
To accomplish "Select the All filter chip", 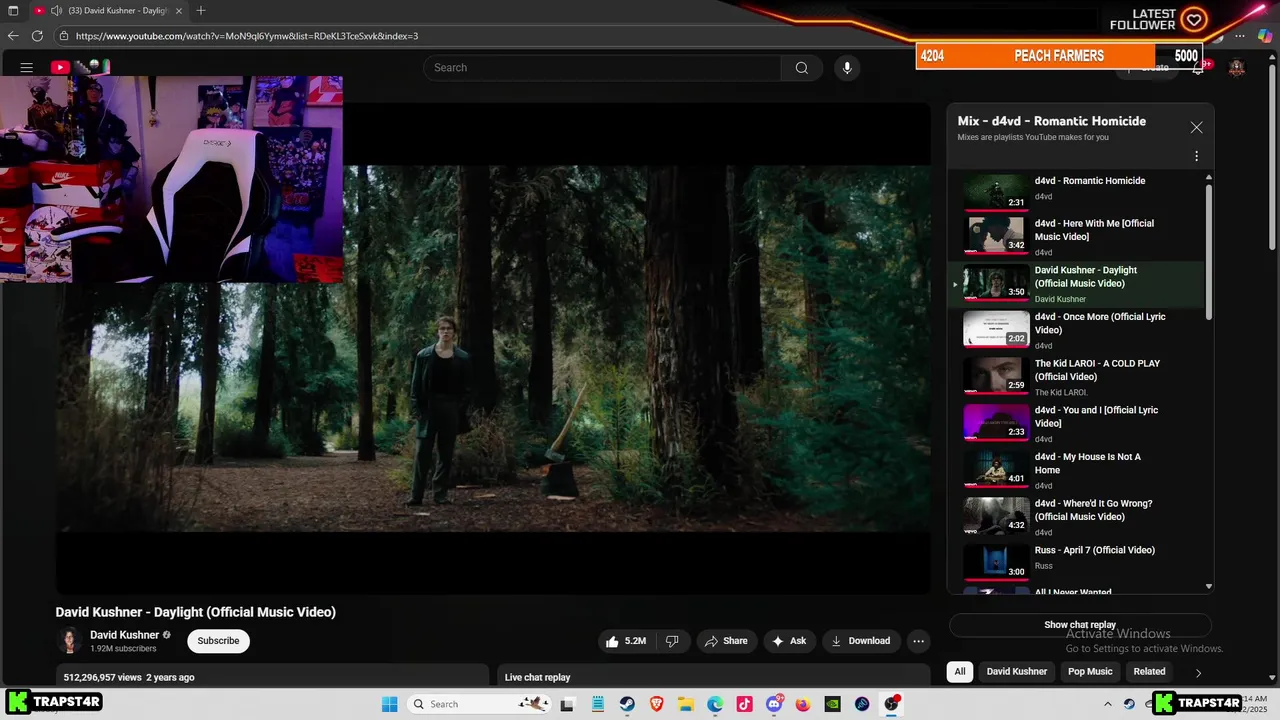I will pyautogui.click(x=960, y=672).
